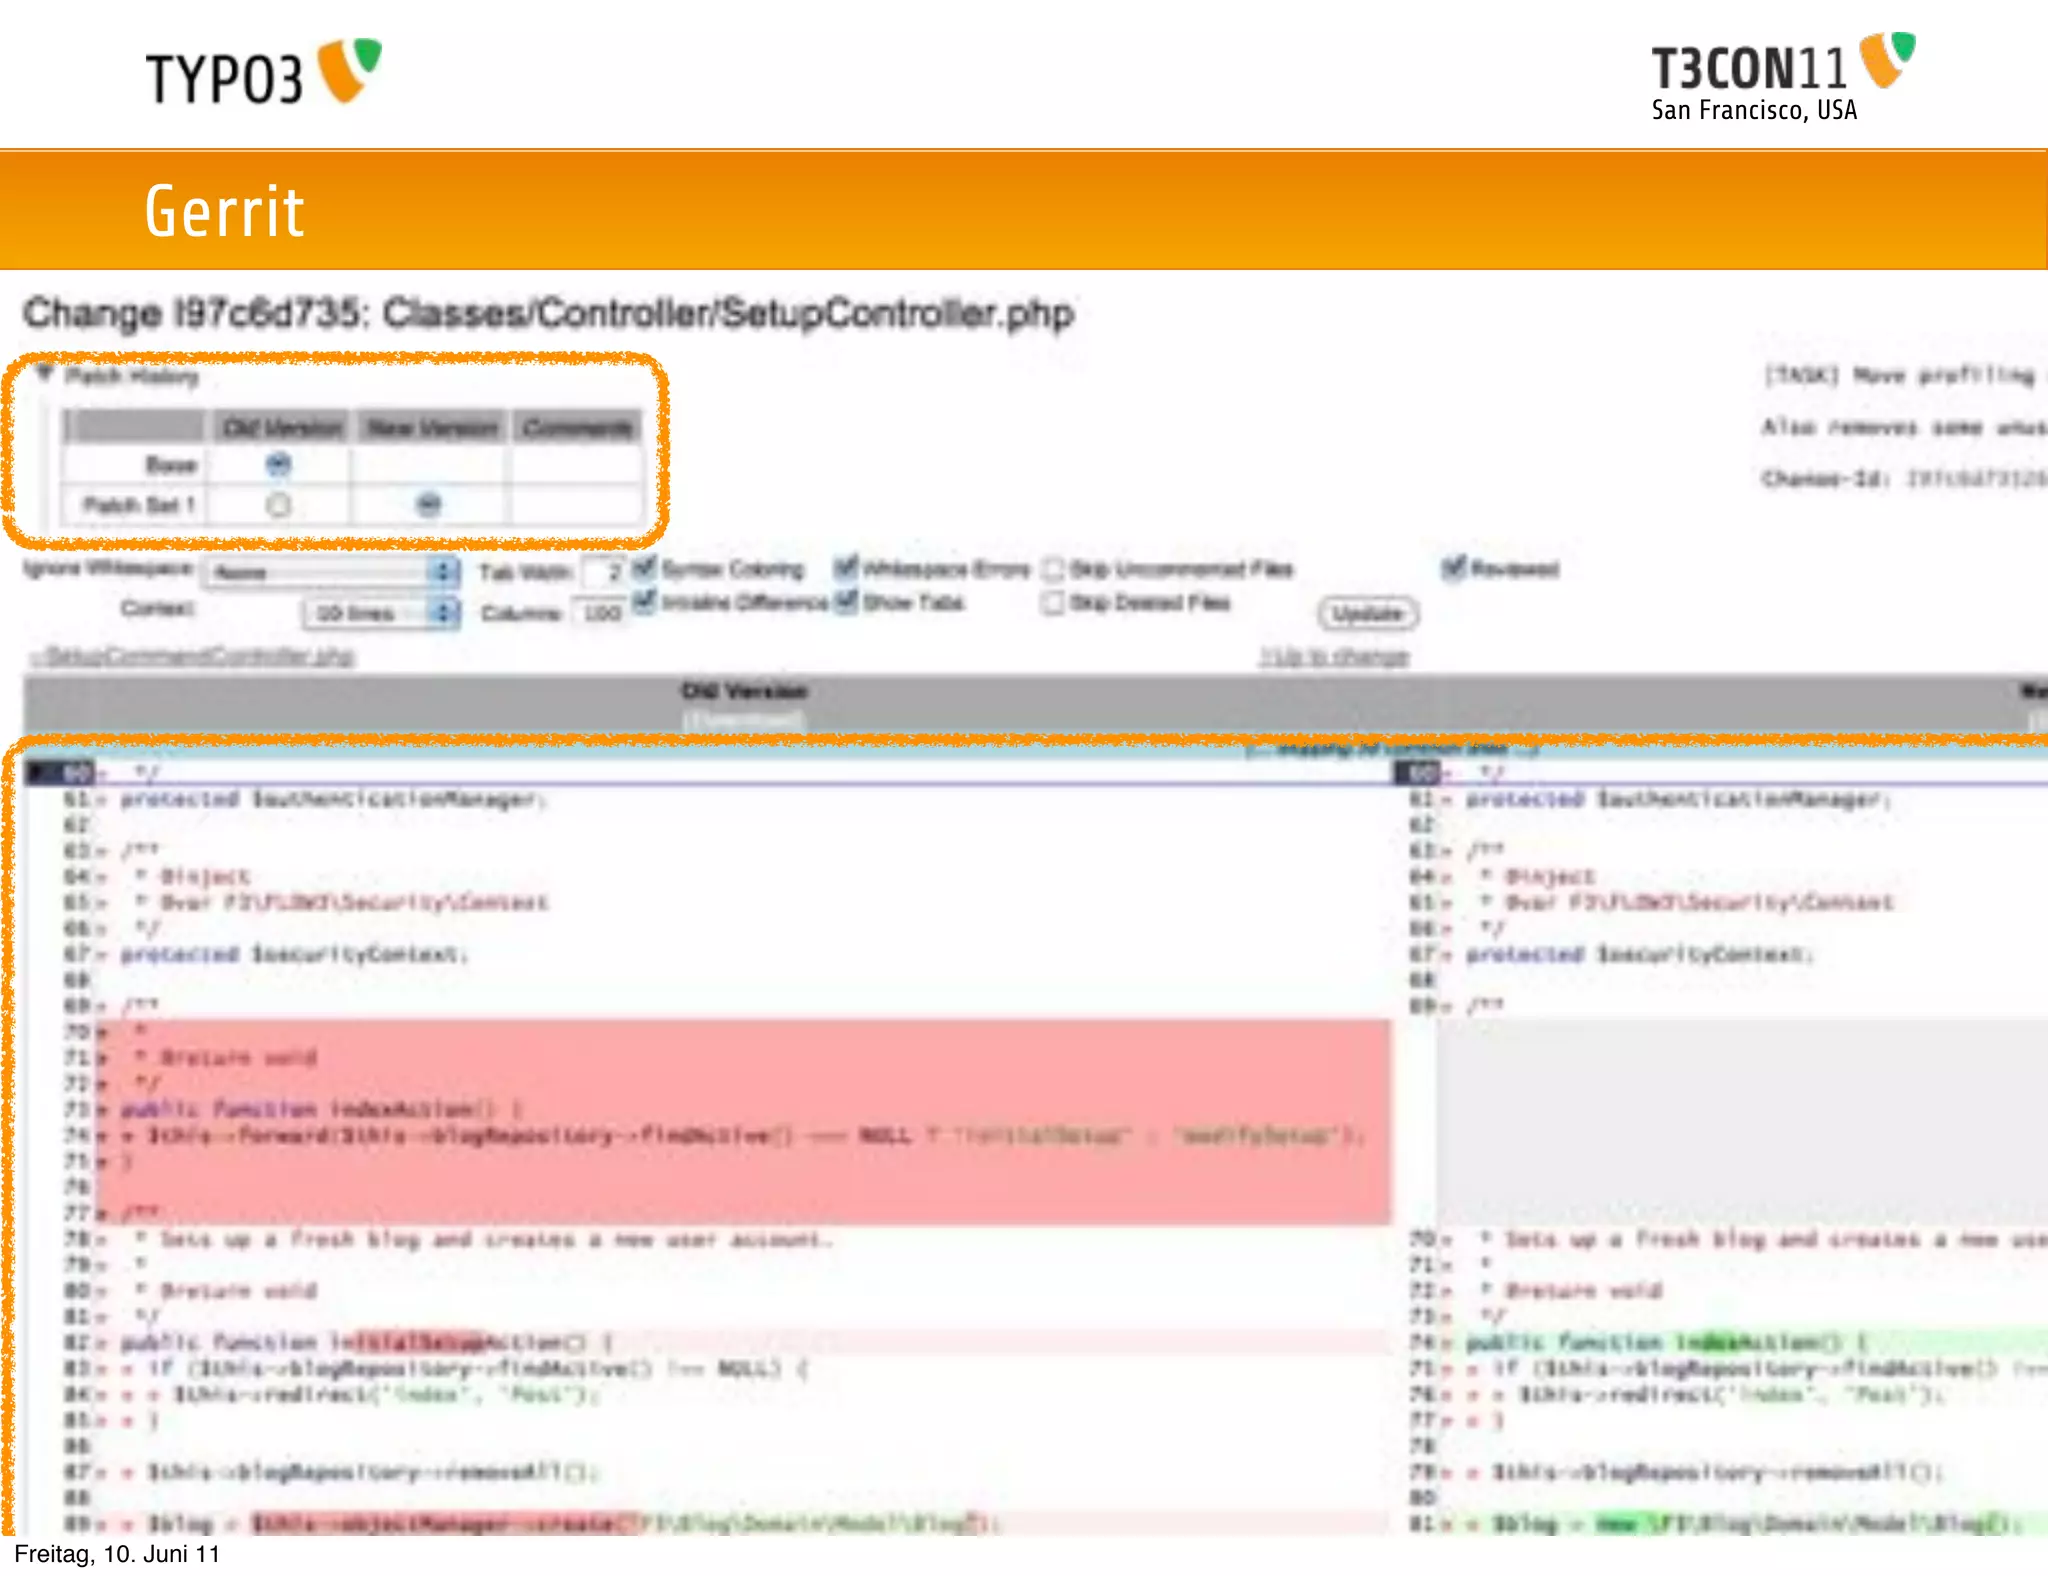The height and width of the screenshot is (1576, 2048).
Task: Toggle the Intraline Difference checkbox
Action: point(645,601)
